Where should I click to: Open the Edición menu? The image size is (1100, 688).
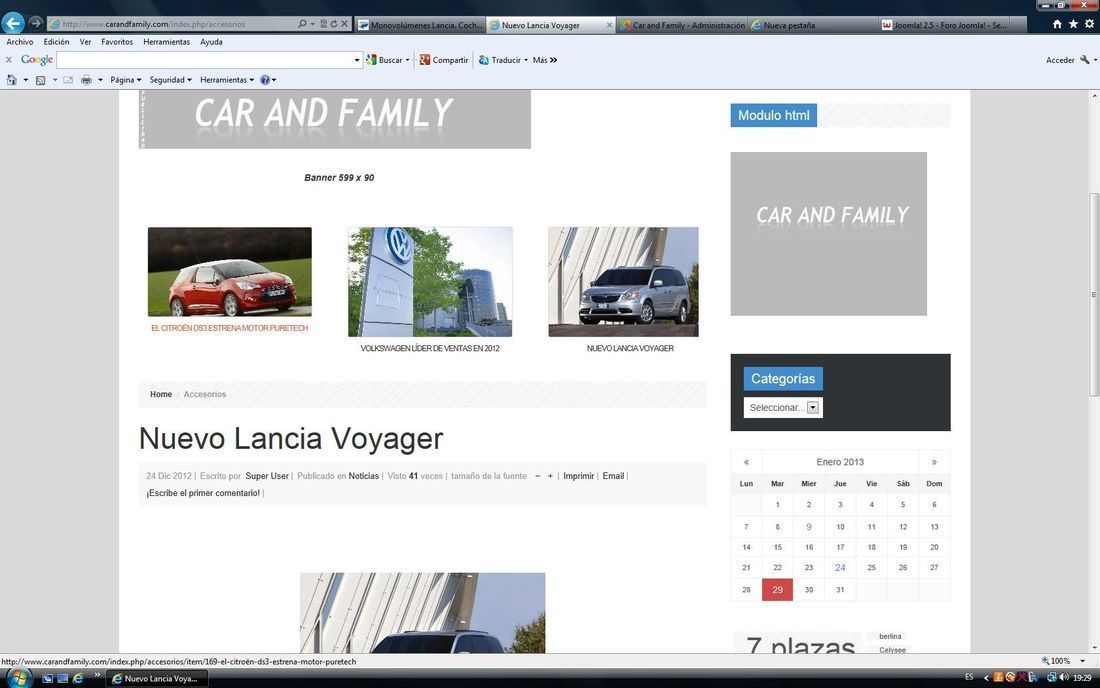[56, 42]
